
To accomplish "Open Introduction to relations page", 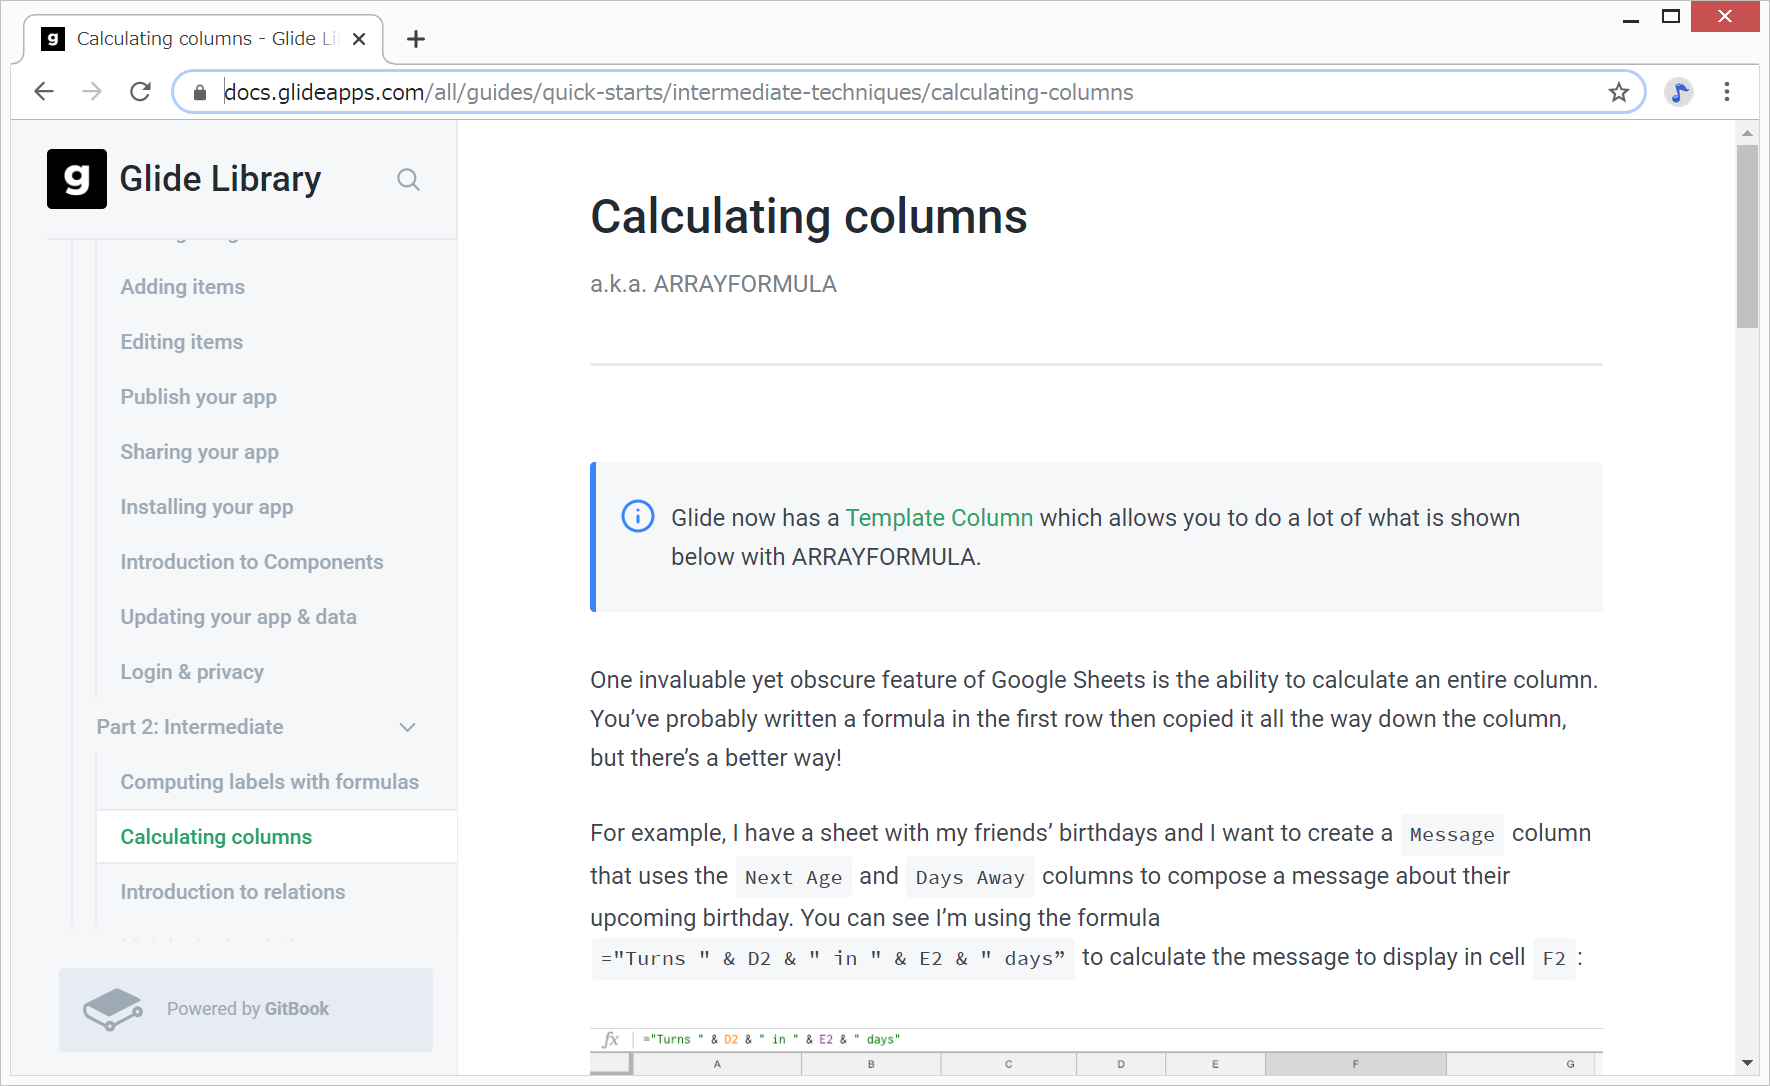I will (x=233, y=892).
